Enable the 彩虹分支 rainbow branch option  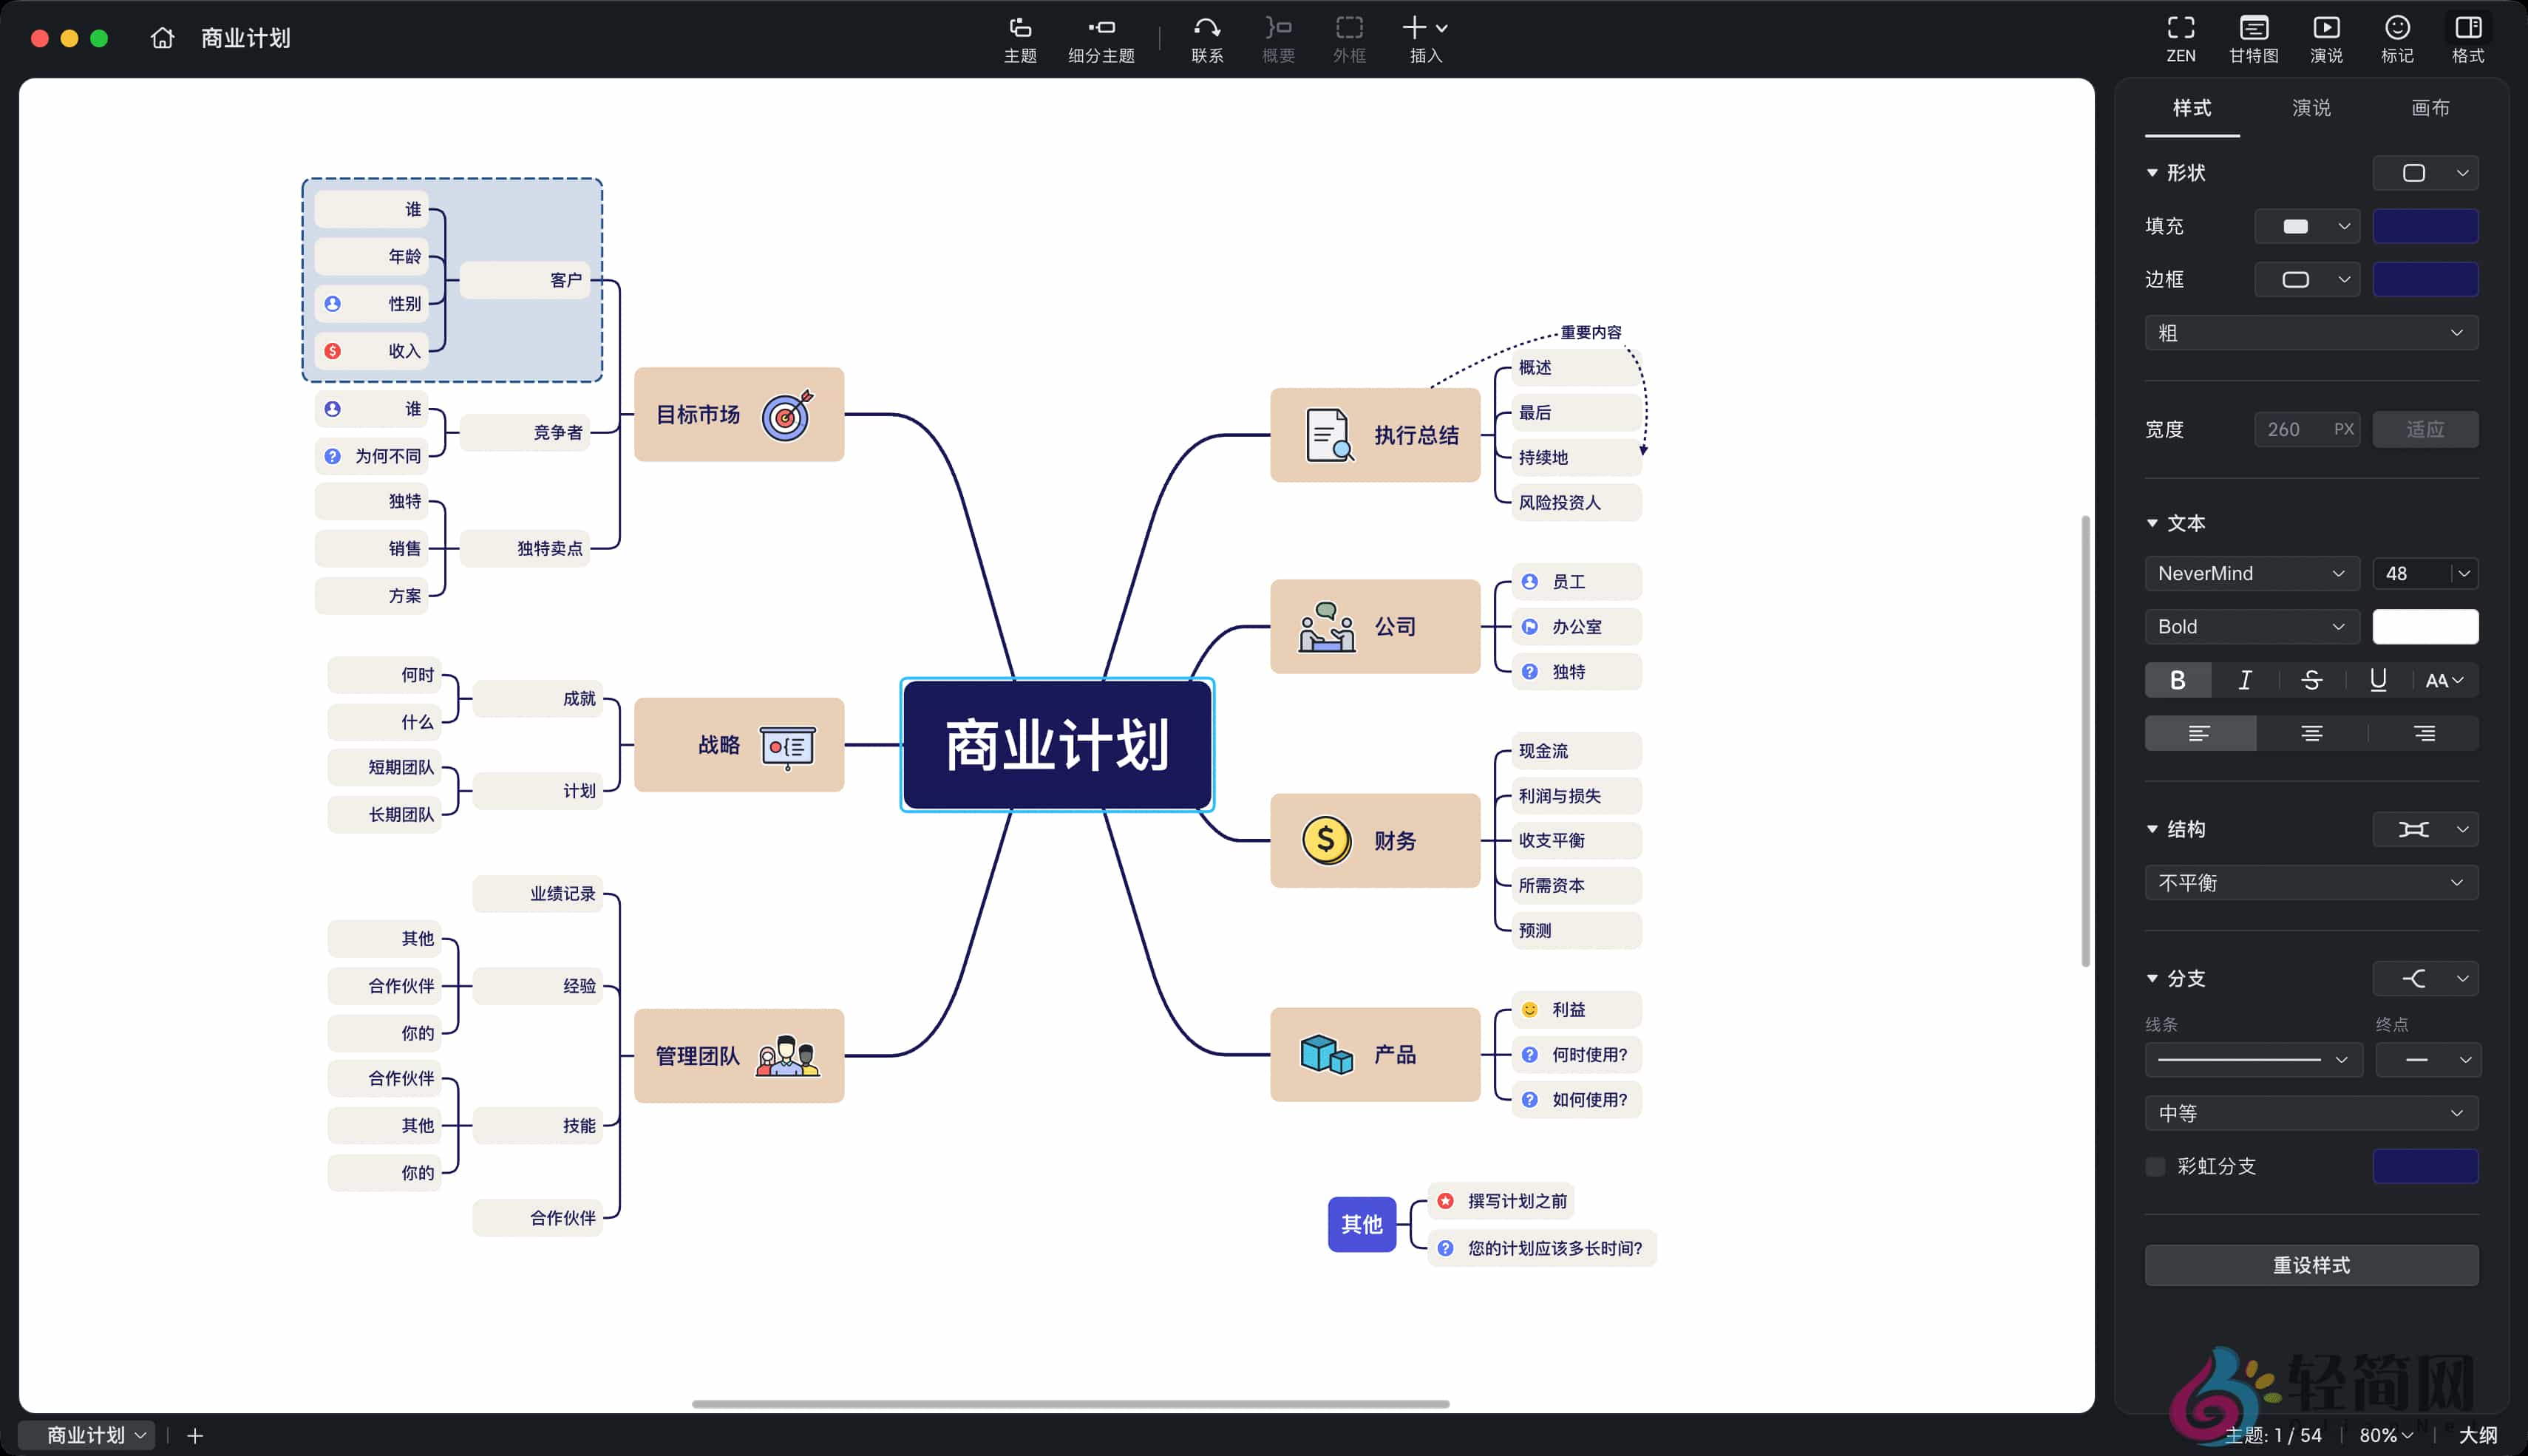pyautogui.click(x=2156, y=1166)
